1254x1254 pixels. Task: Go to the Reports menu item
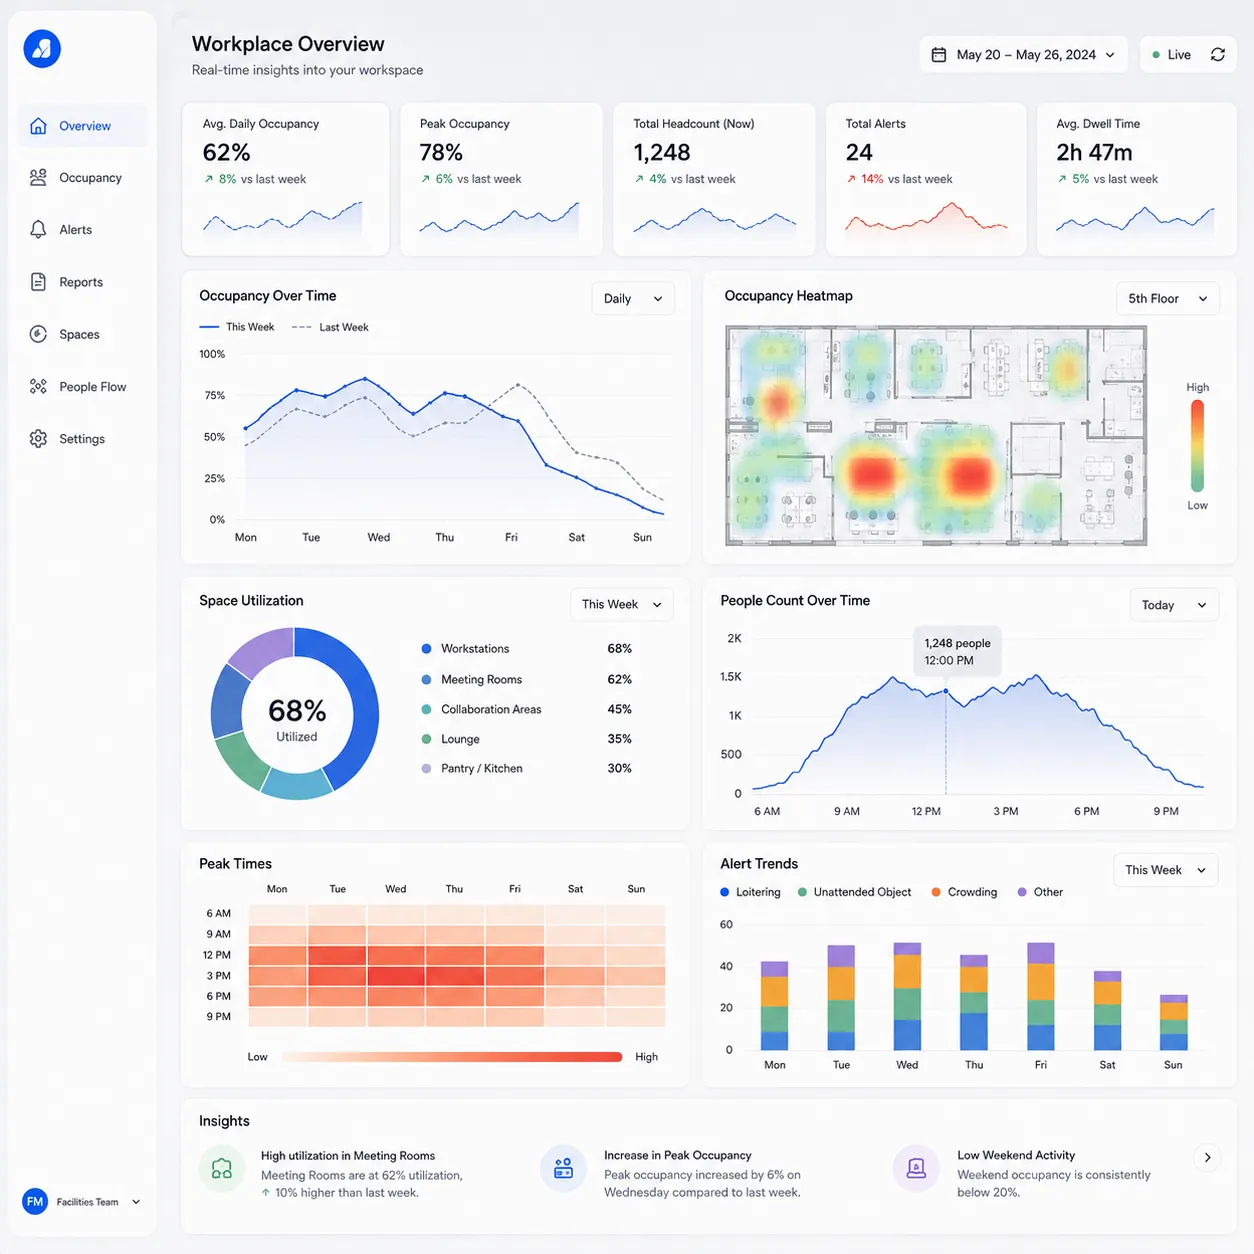82,282
